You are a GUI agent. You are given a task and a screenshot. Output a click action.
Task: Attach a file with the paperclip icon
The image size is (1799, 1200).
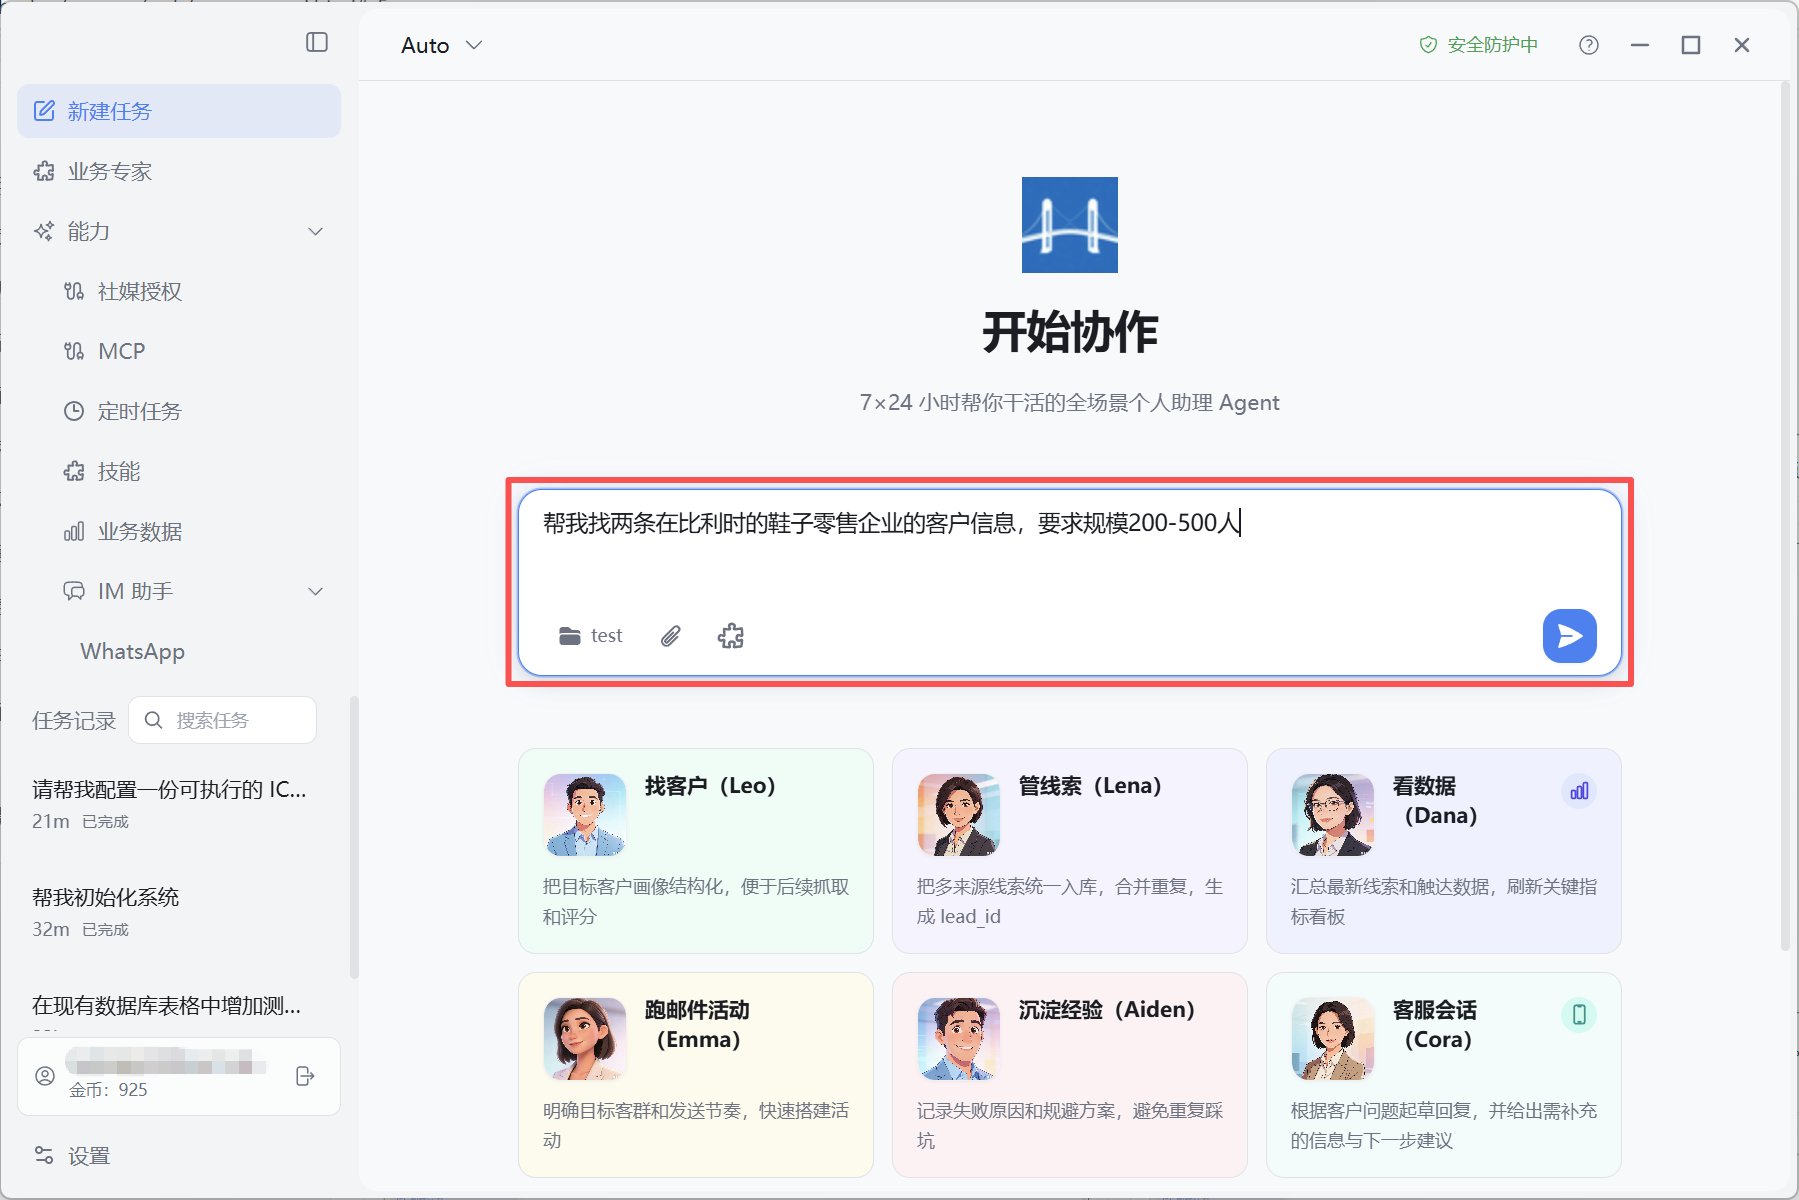tap(671, 636)
